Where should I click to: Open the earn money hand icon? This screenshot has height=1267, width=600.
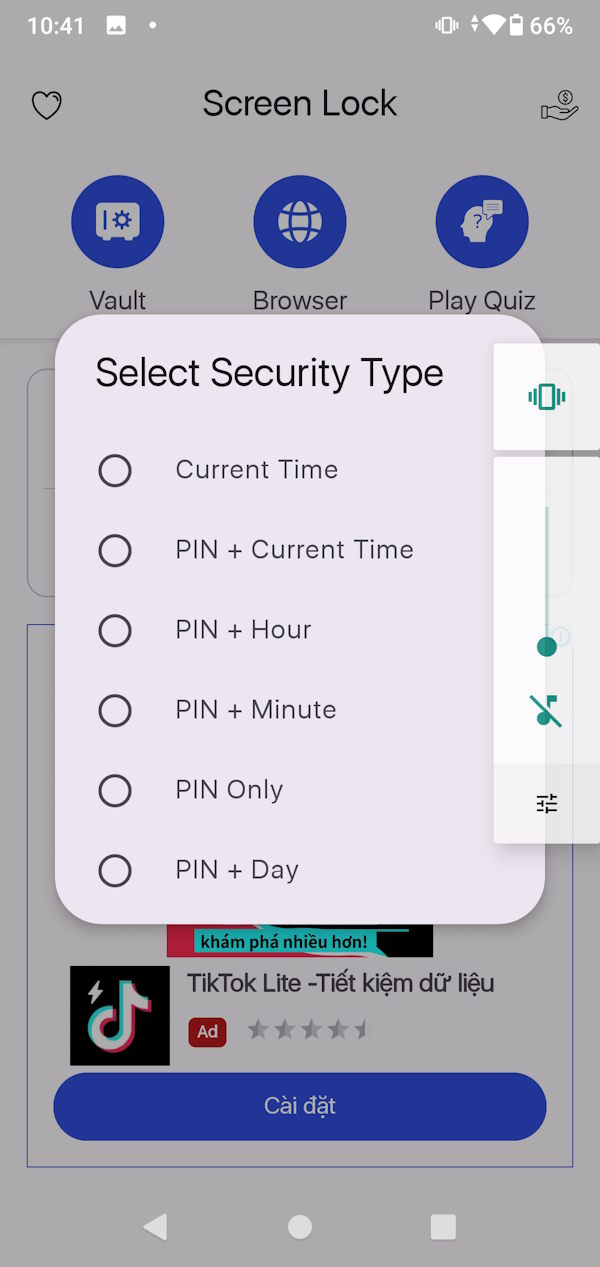pos(558,104)
